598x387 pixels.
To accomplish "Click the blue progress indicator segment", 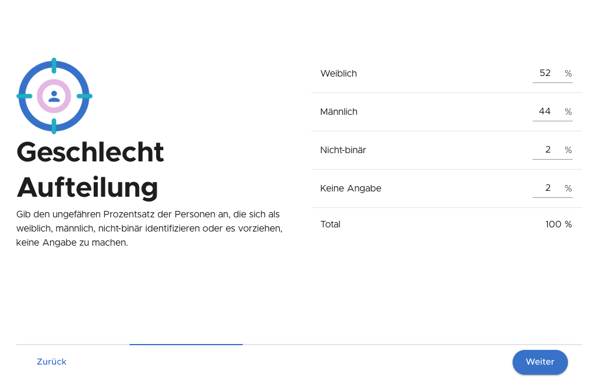I will pos(186,344).
